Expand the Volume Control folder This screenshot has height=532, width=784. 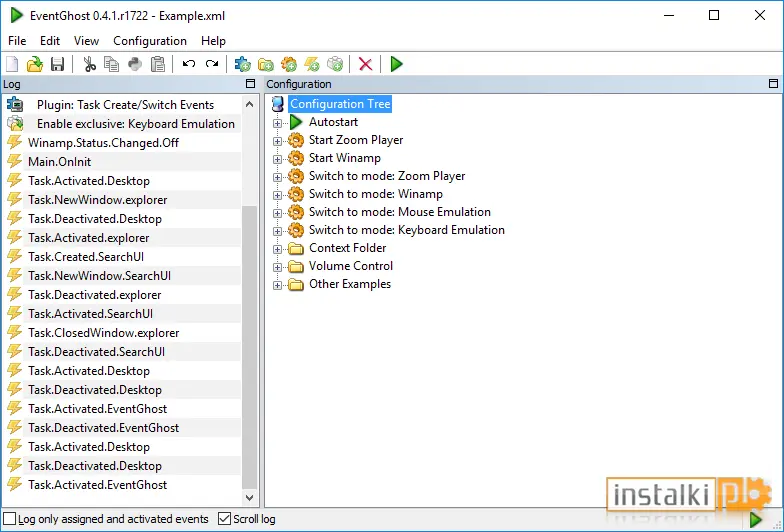[277, 266]
